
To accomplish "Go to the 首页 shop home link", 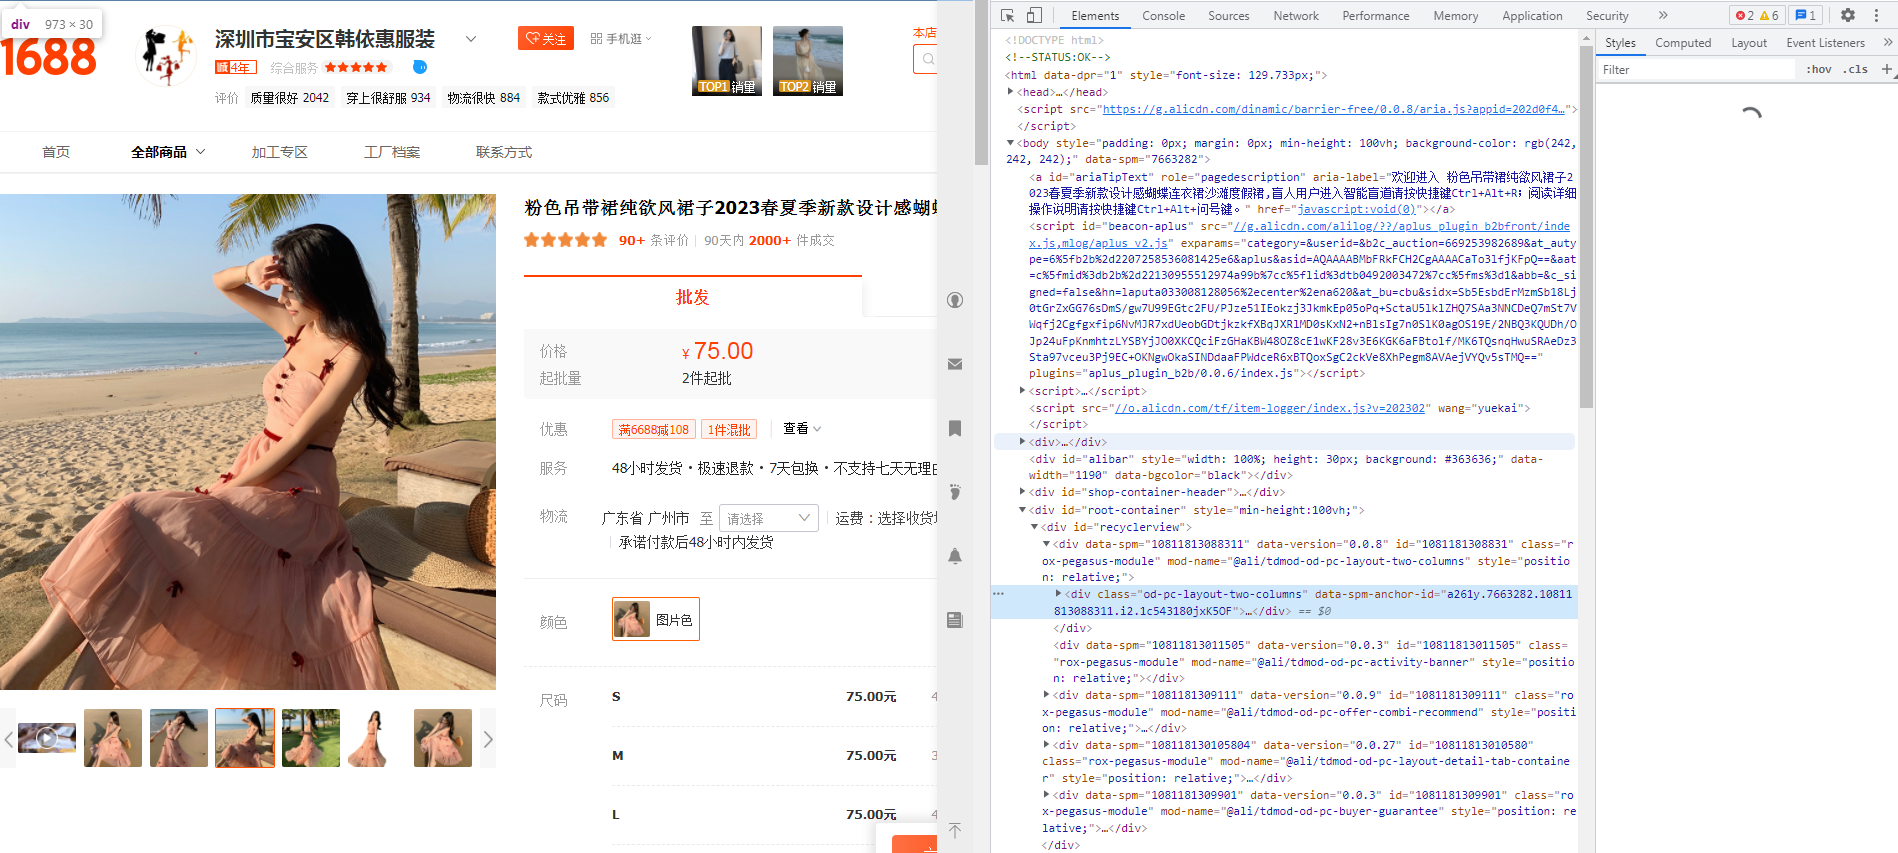I will coord(56,152).
